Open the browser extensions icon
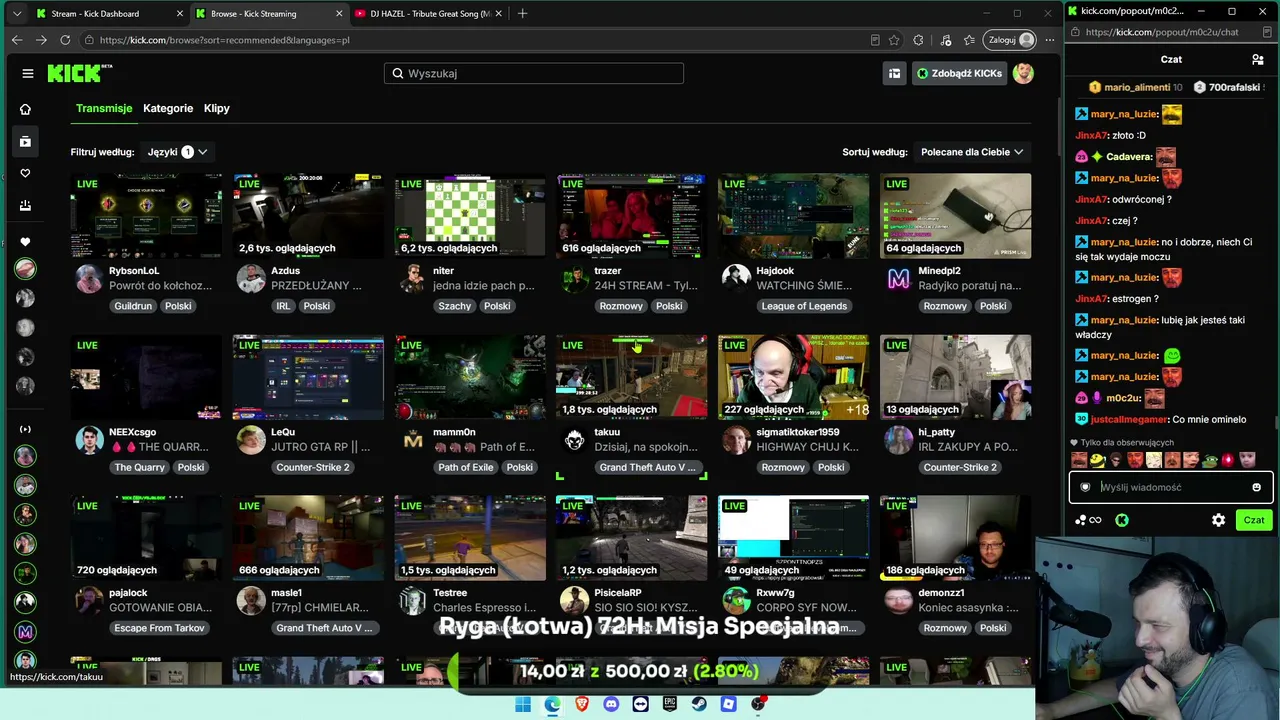 point(918,40)
